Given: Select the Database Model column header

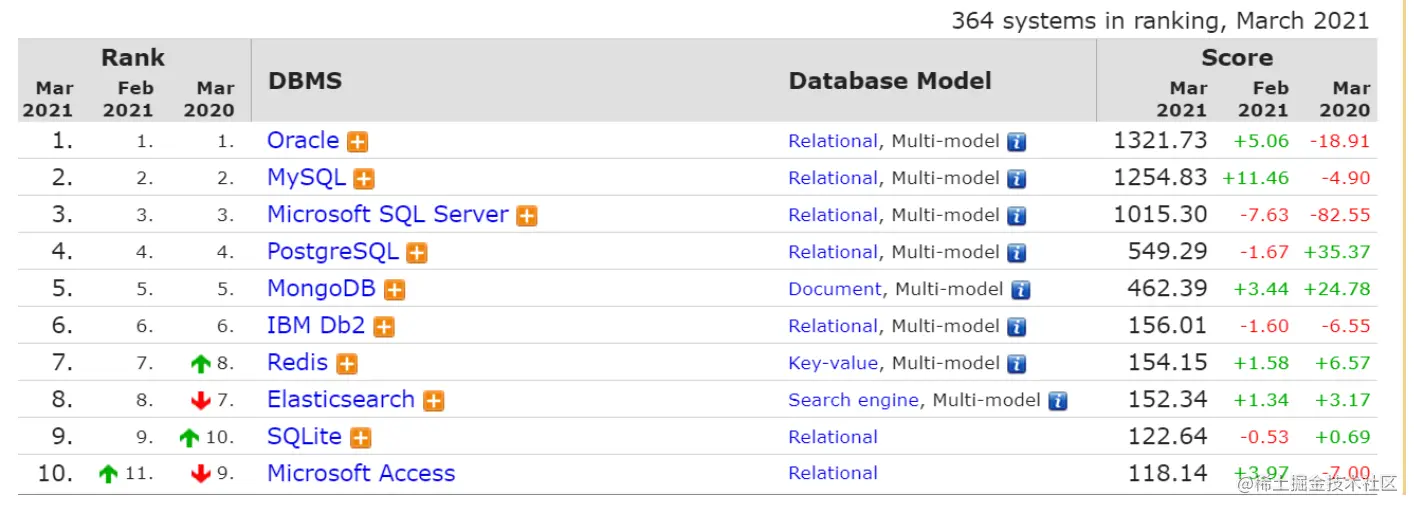Looking at the screenshot, I should 890,82.
